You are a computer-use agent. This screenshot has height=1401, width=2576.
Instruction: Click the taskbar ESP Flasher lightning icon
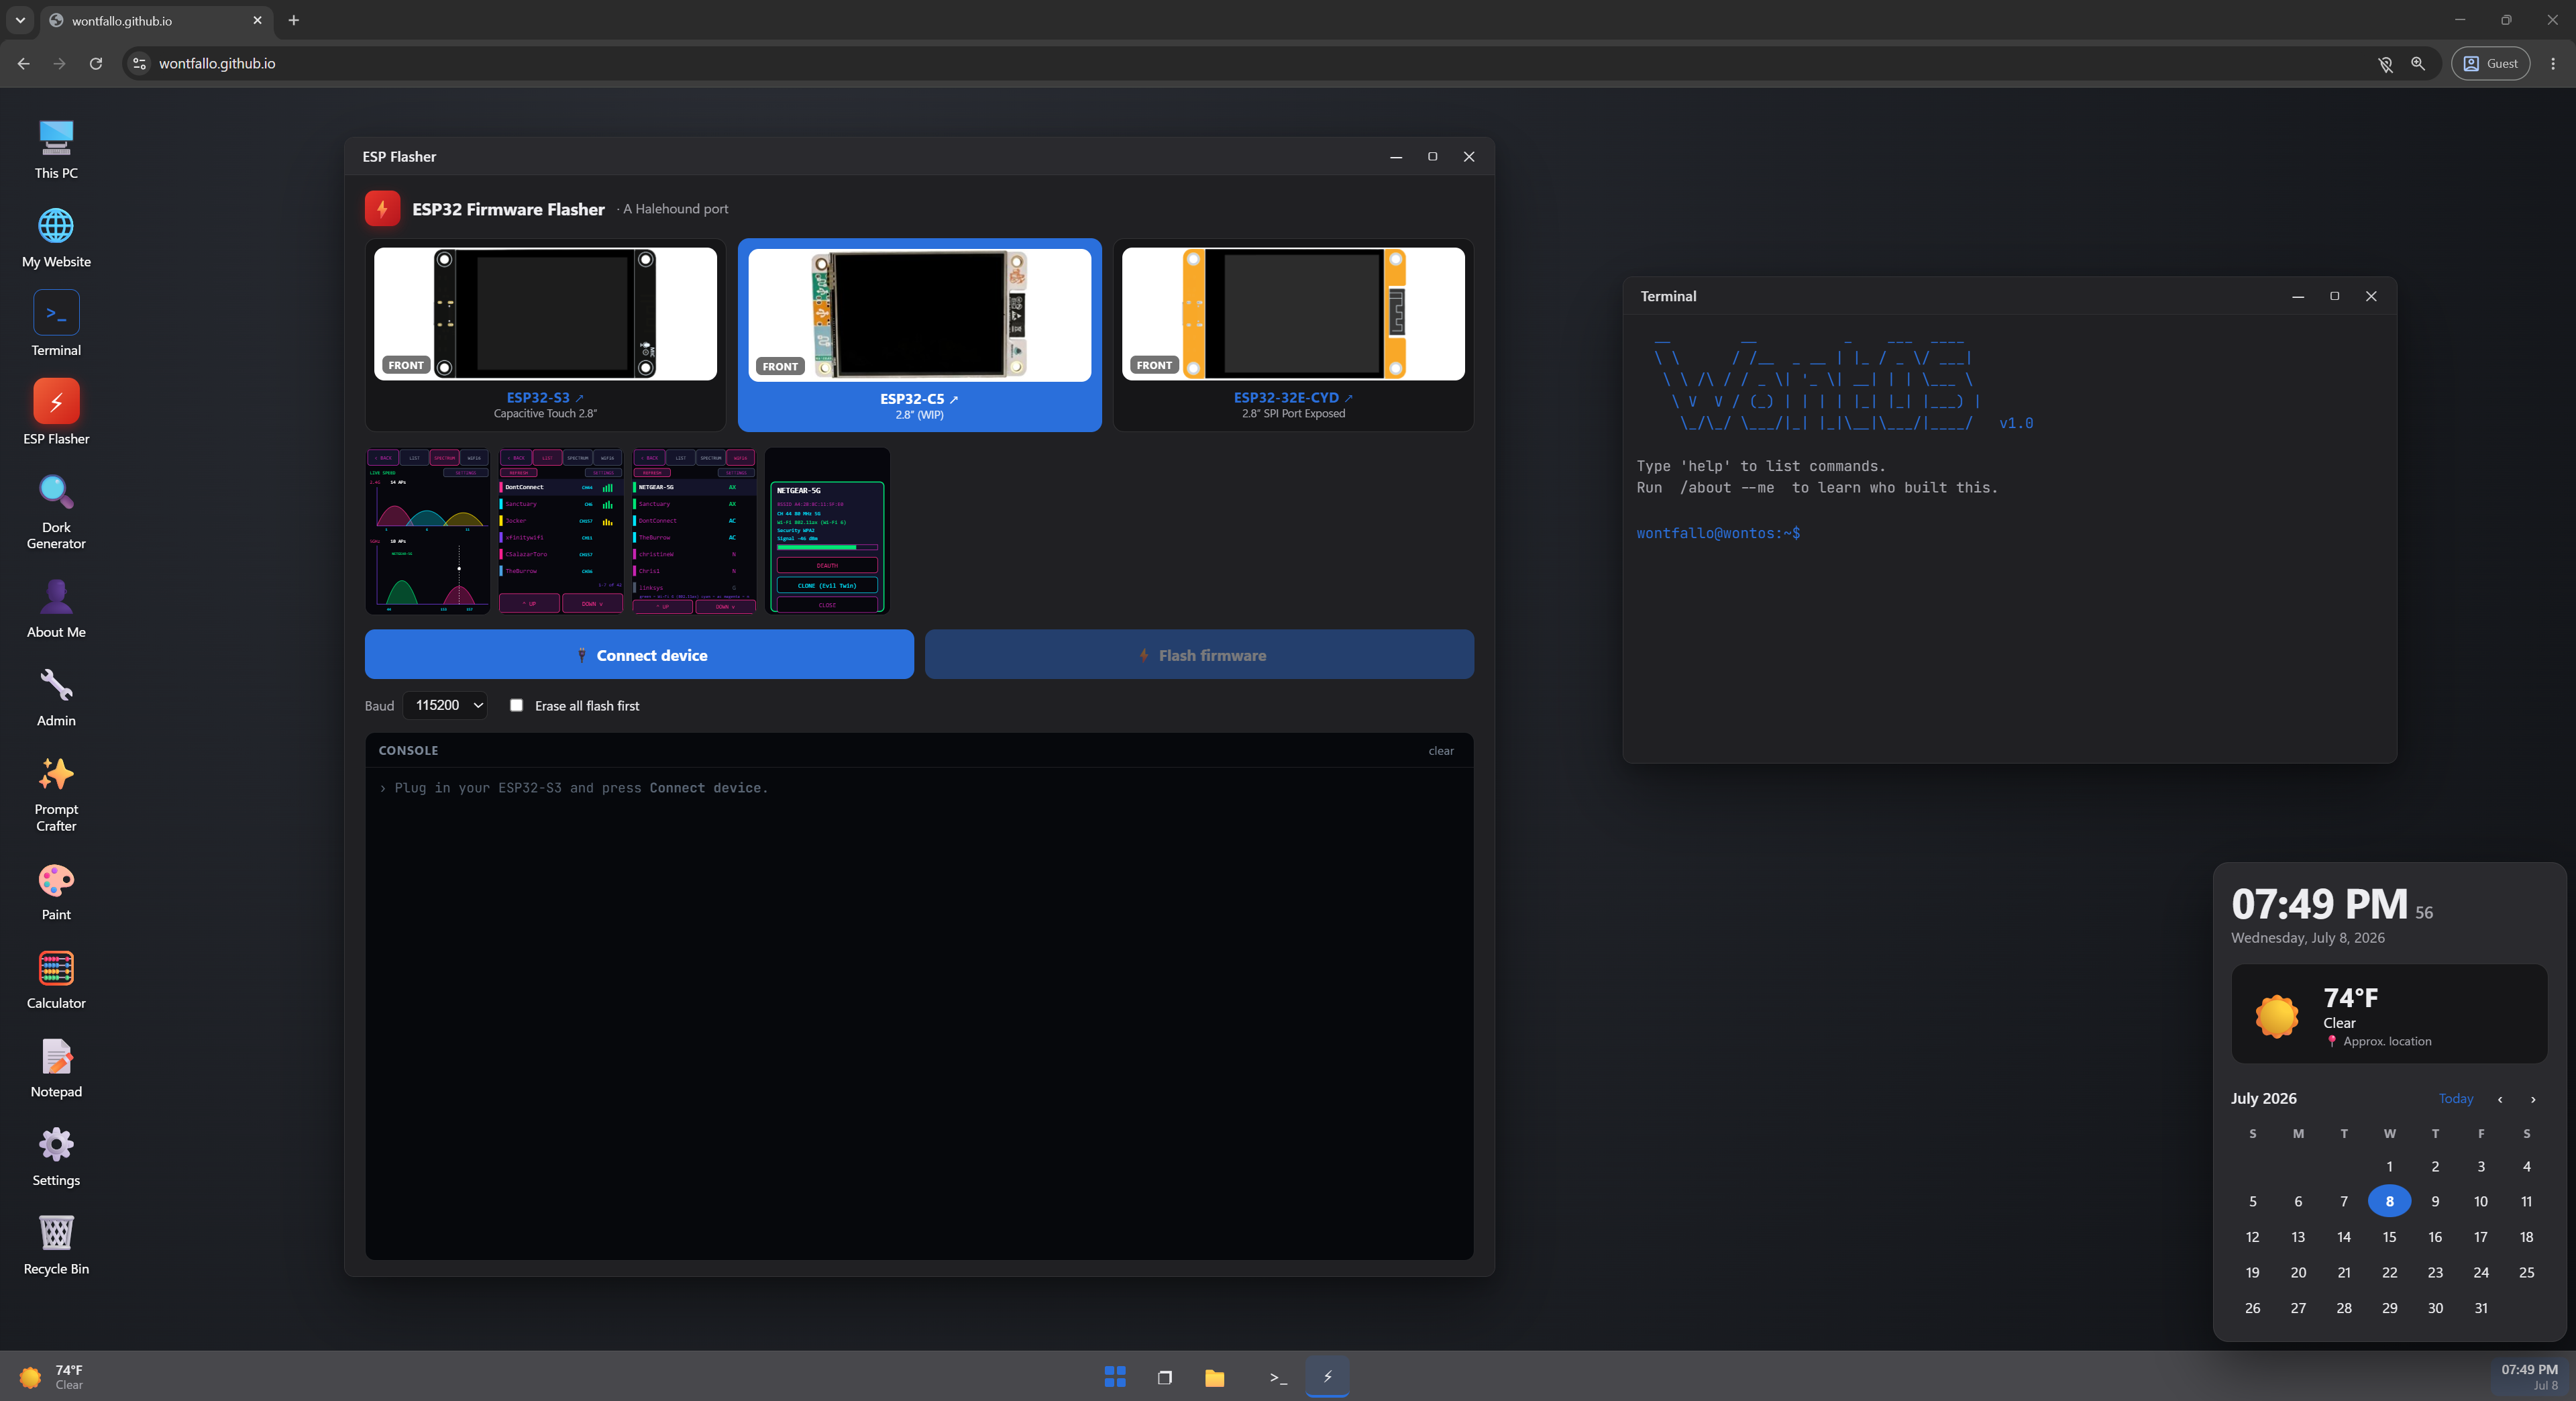(x=1327, y=1377)
